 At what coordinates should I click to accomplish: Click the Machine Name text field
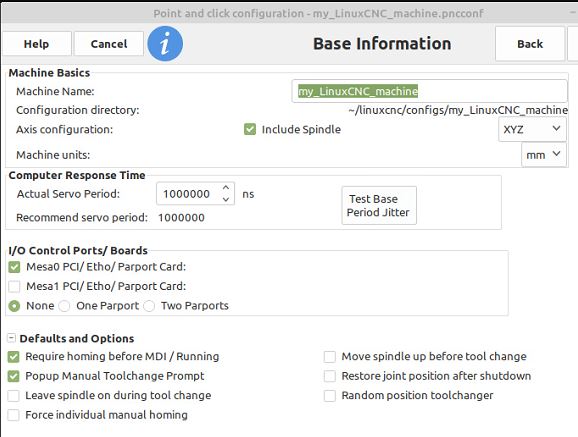[x=429, y=91]
